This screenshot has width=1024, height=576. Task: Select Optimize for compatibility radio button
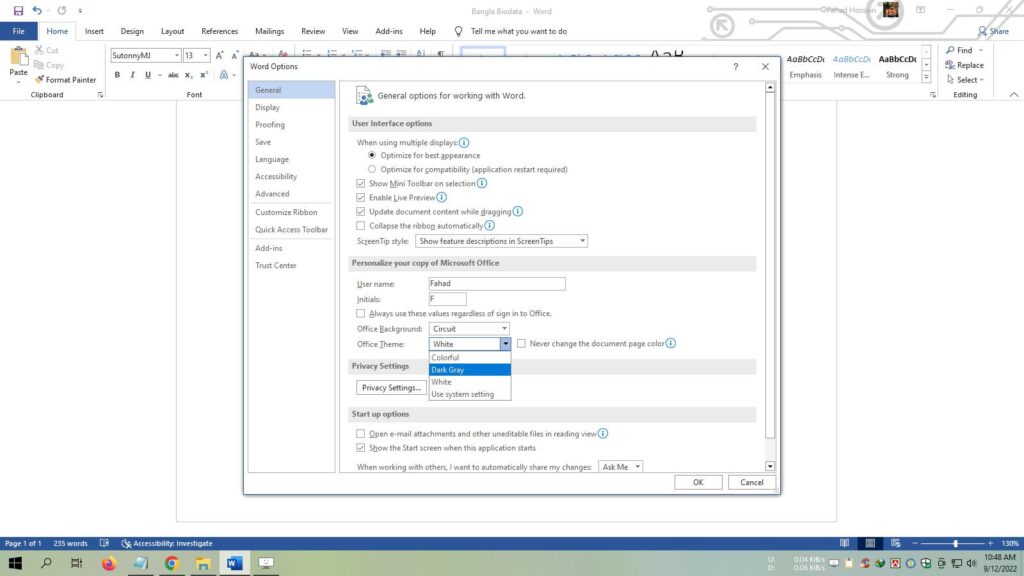(x=372, y=170)
